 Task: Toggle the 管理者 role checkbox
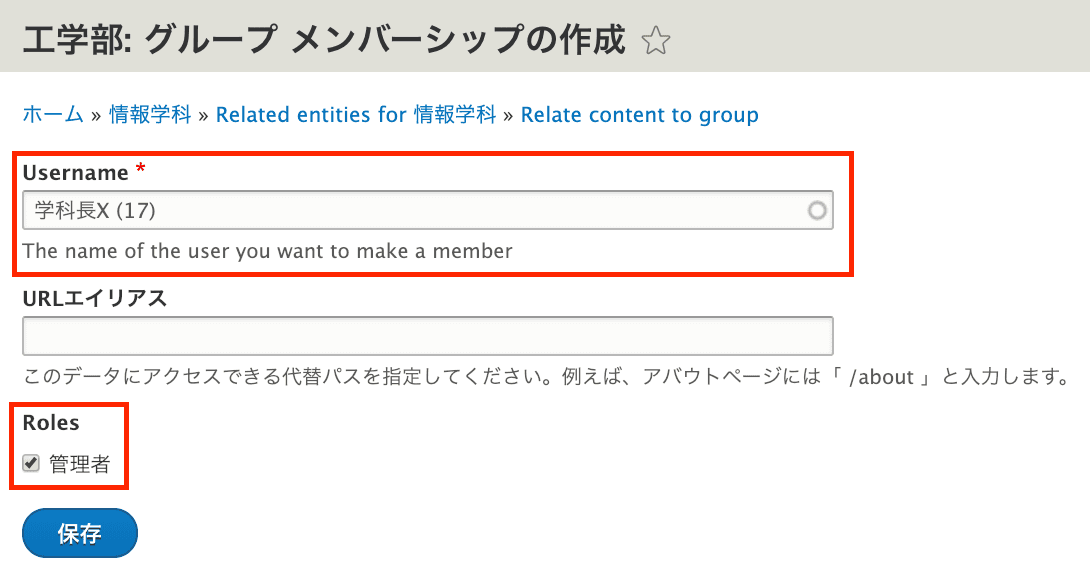click(x=31, y=463)
